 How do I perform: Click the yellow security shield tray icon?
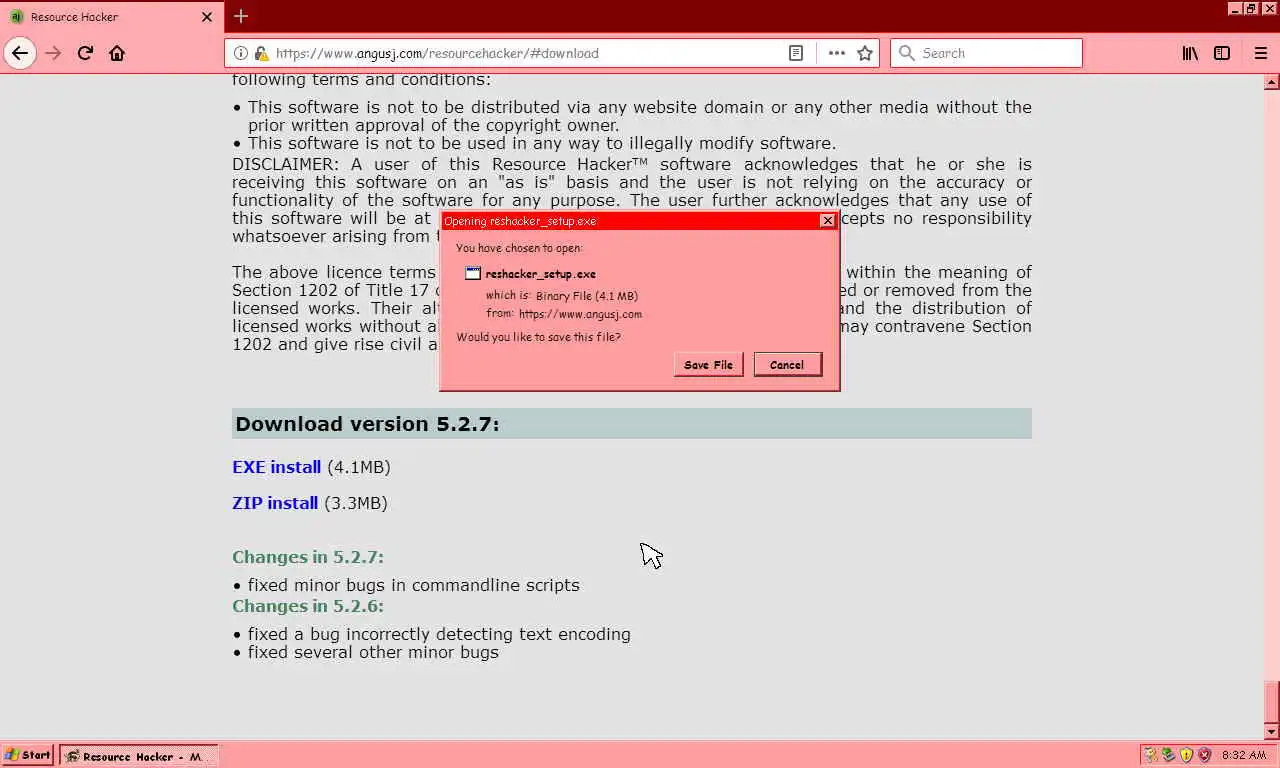click(1186, 755)
